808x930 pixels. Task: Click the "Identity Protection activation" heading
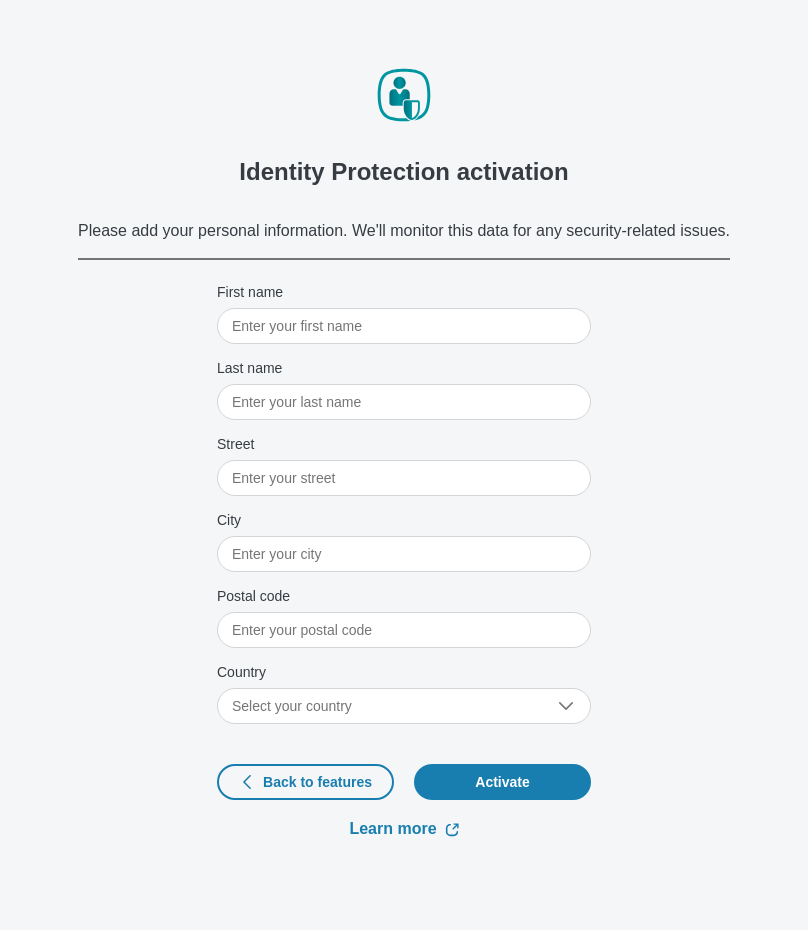click(x=404, y=172)
